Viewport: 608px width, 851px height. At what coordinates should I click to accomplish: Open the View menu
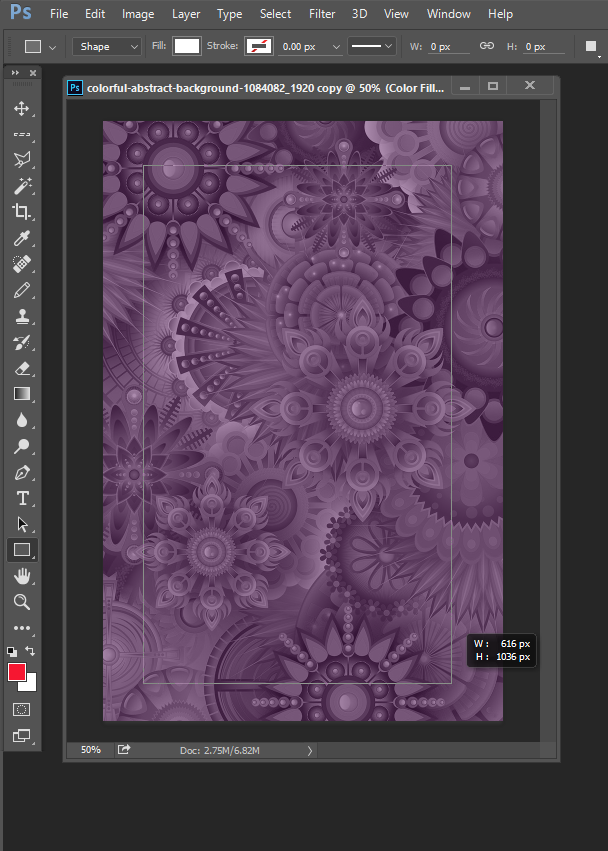[x=396, y=14]
